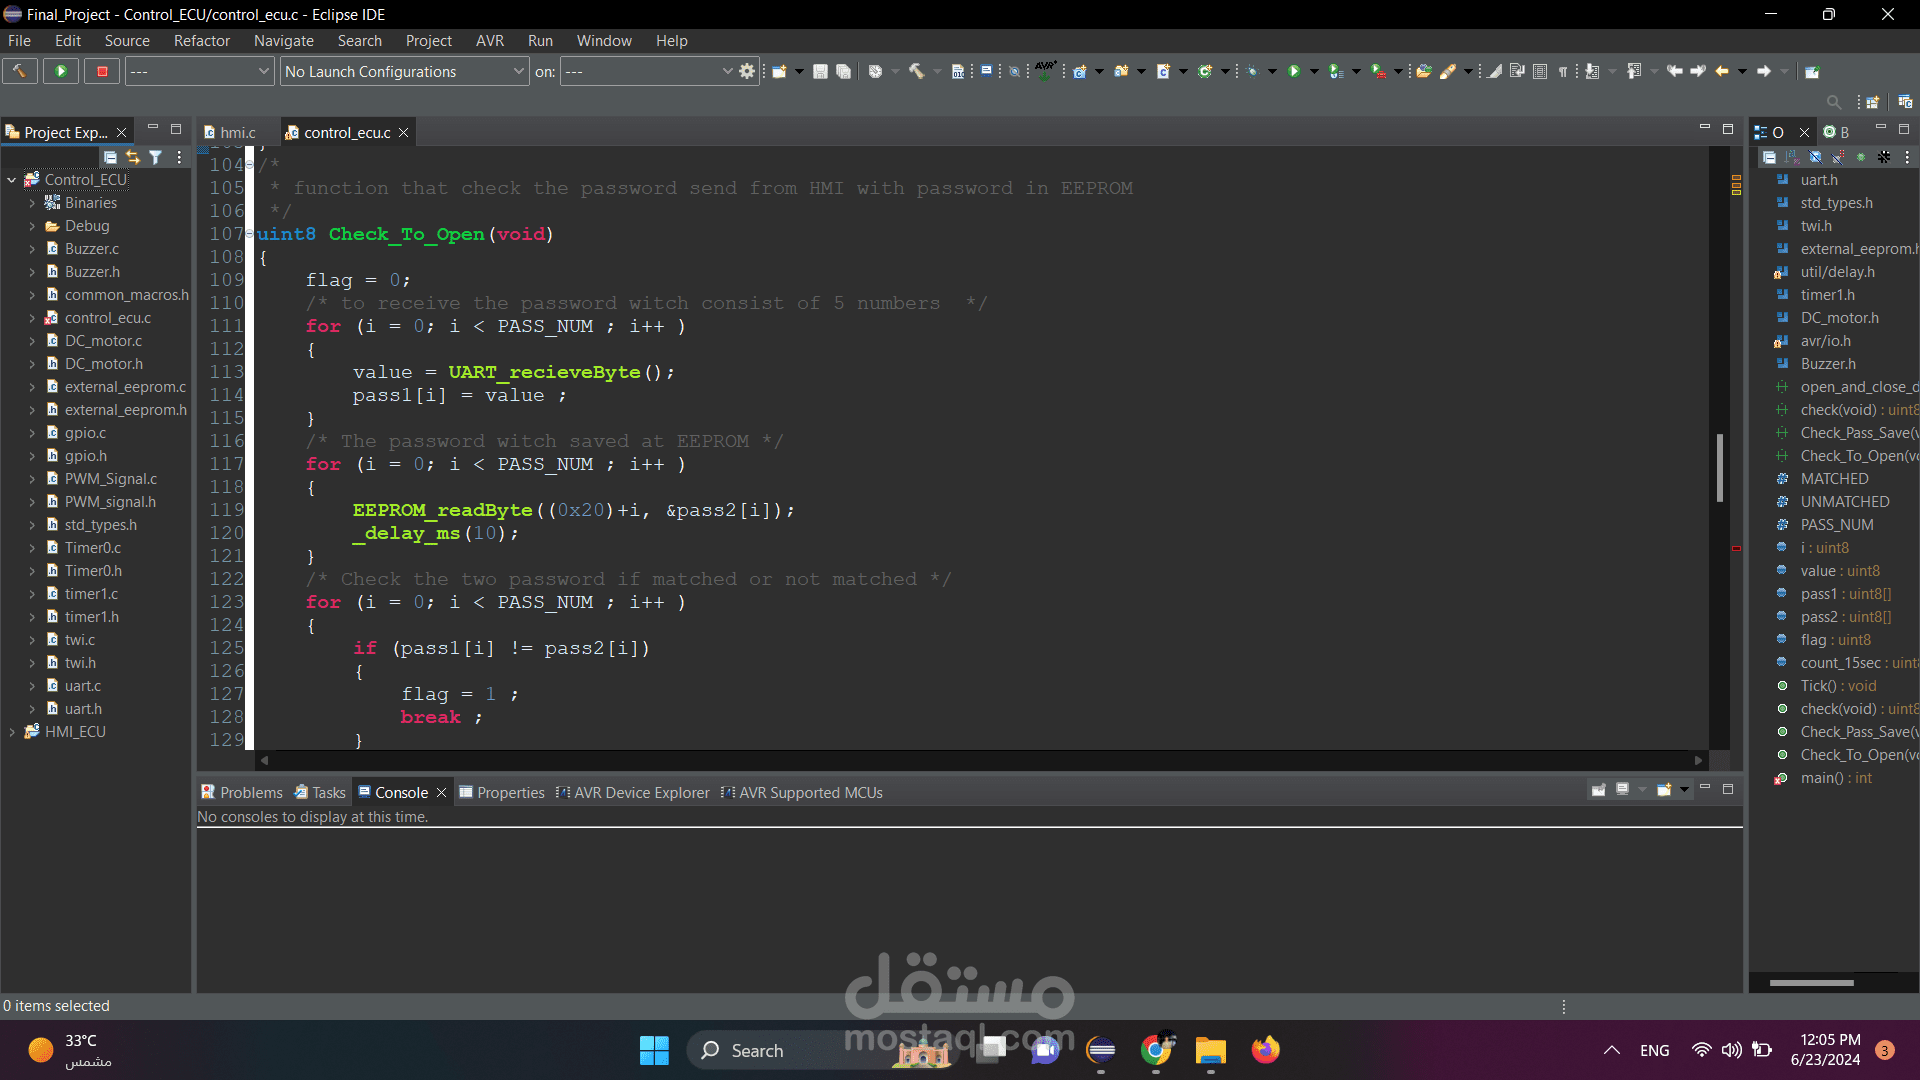Click the Debug bug toolbar icon
The height and width of the screenshot is (1080, 1920).
[1252, 71]
